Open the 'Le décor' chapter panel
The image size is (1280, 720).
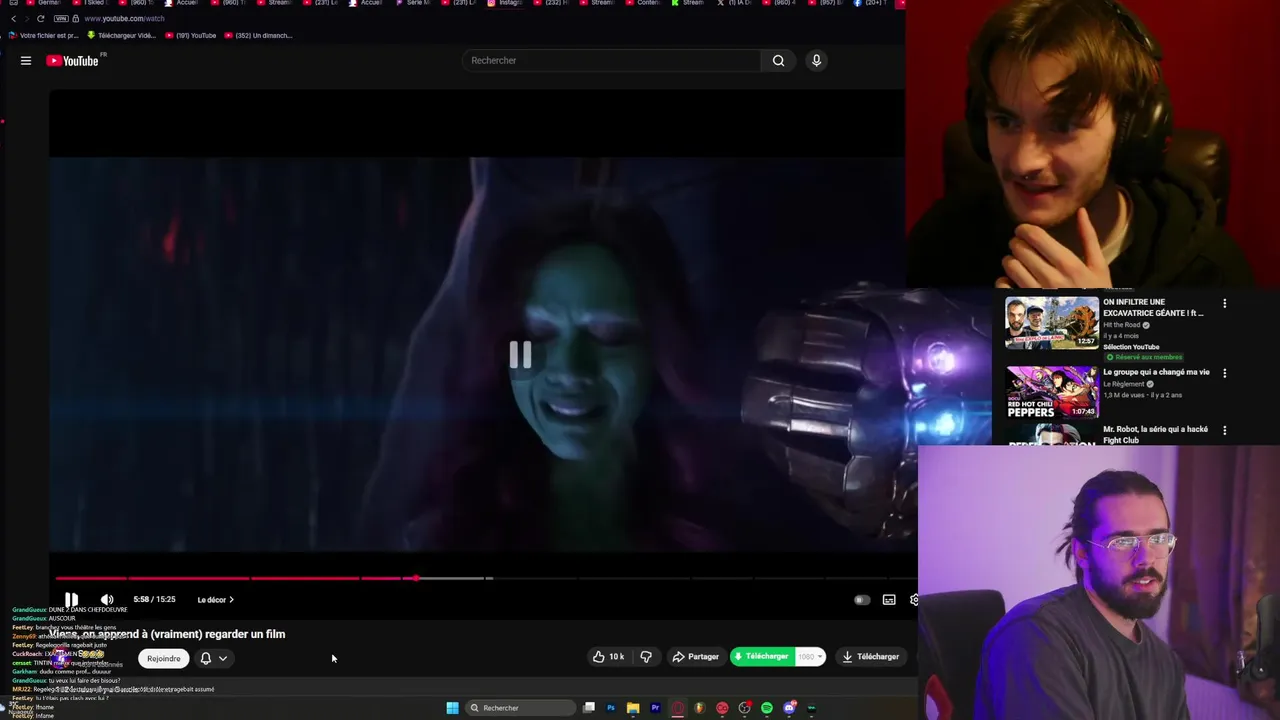pos(215,600)
